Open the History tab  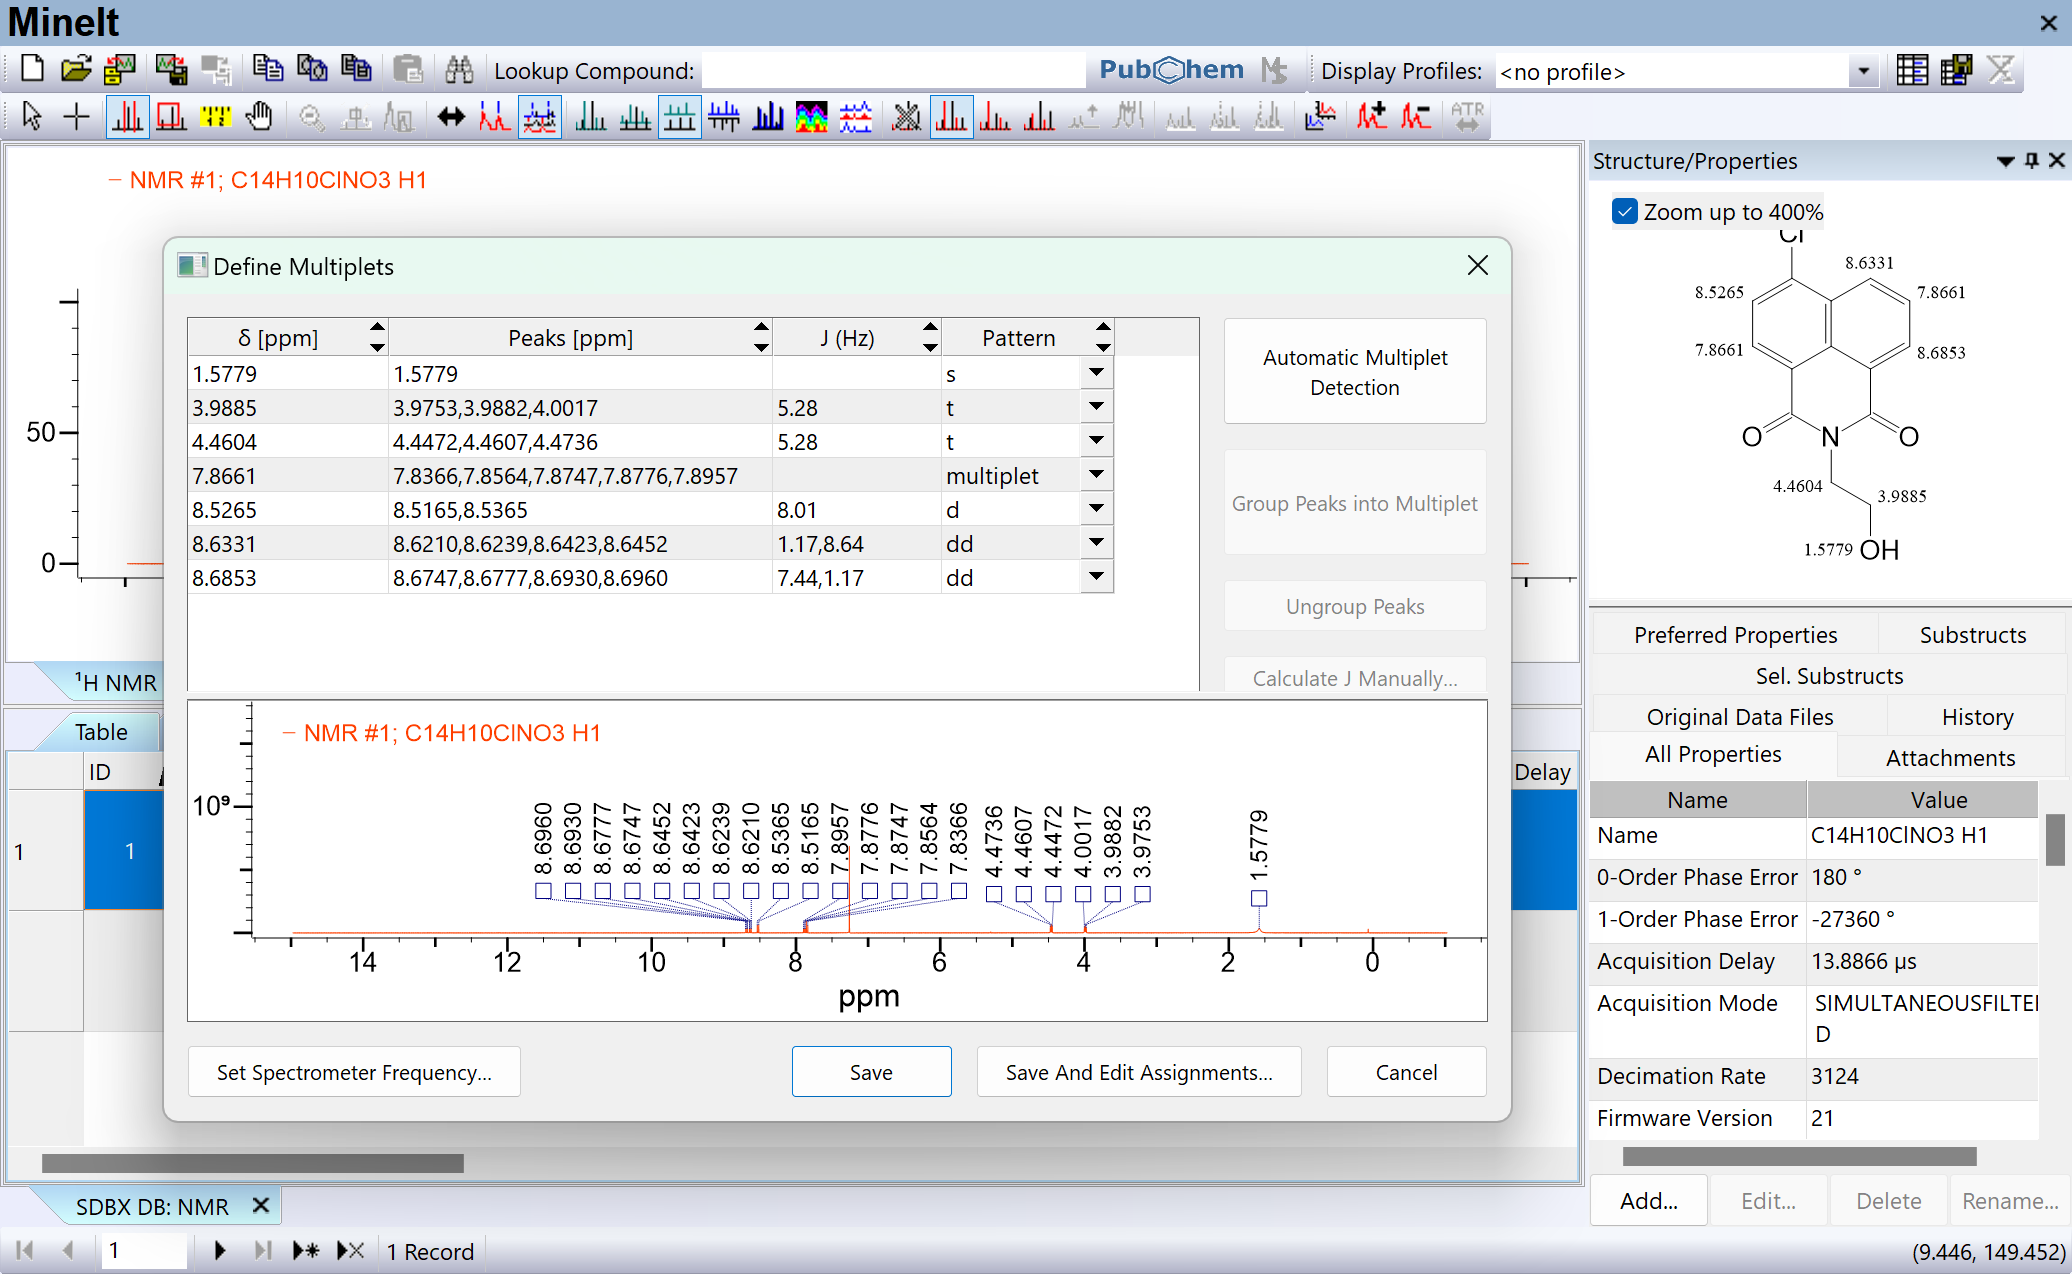tap(1976, 717)
